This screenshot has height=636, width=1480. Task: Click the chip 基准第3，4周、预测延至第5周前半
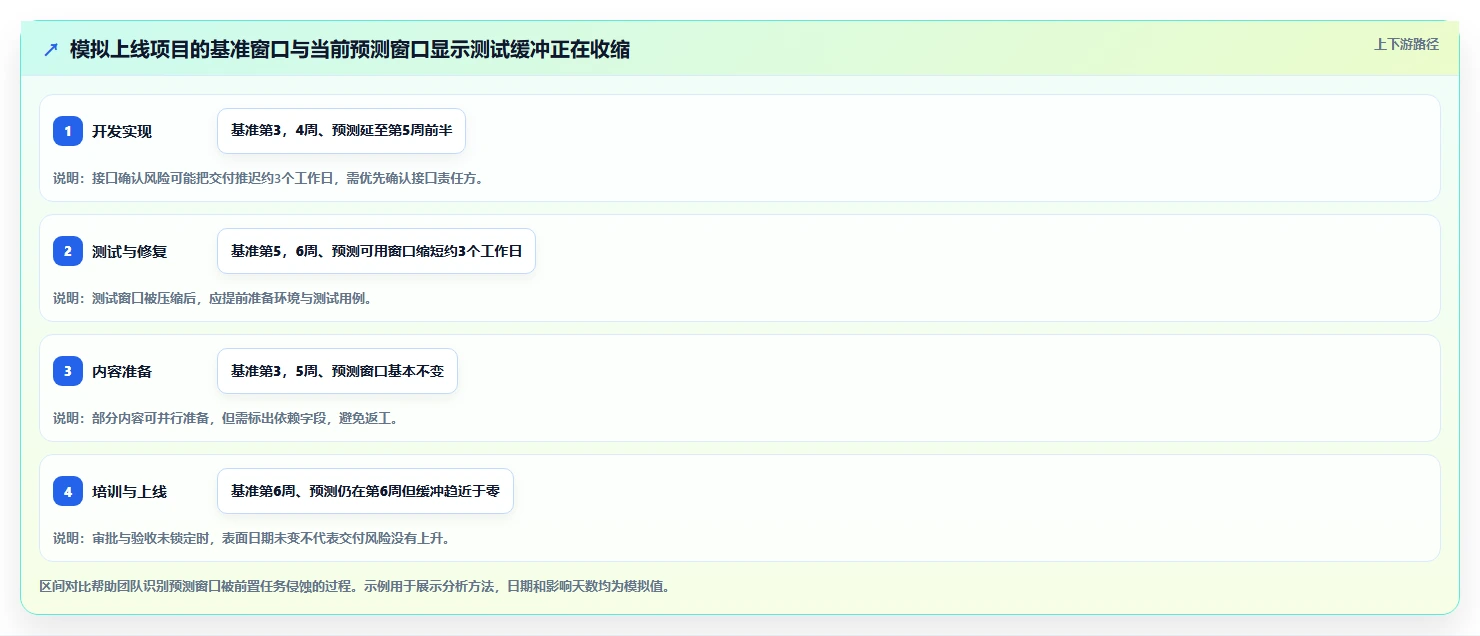click(341, 131)
